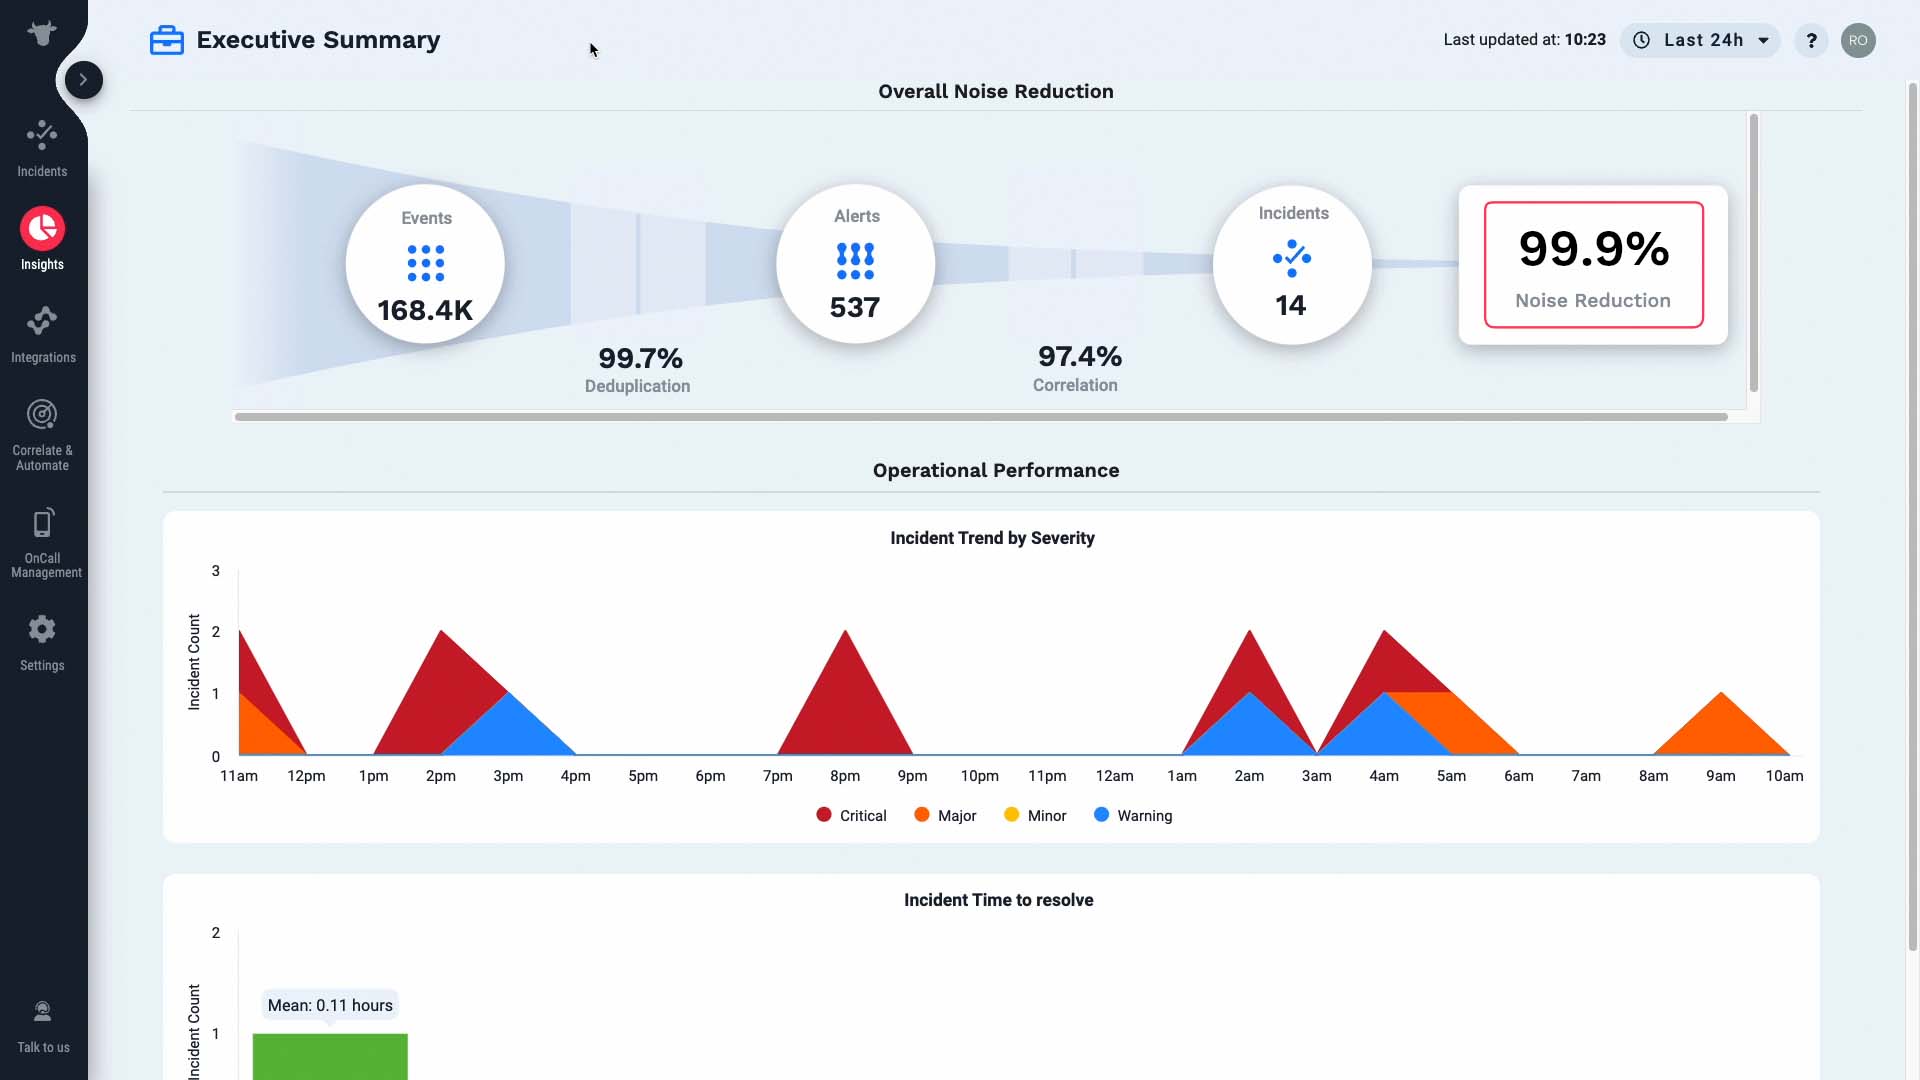Screen dimensions: 1920x1080
Task: Open the RO user avatar menu
Action: 1858,40
